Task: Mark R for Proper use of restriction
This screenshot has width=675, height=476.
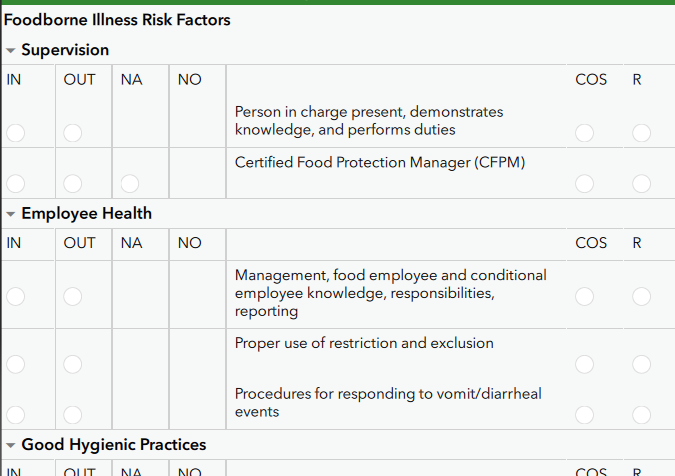Action: 641,364
